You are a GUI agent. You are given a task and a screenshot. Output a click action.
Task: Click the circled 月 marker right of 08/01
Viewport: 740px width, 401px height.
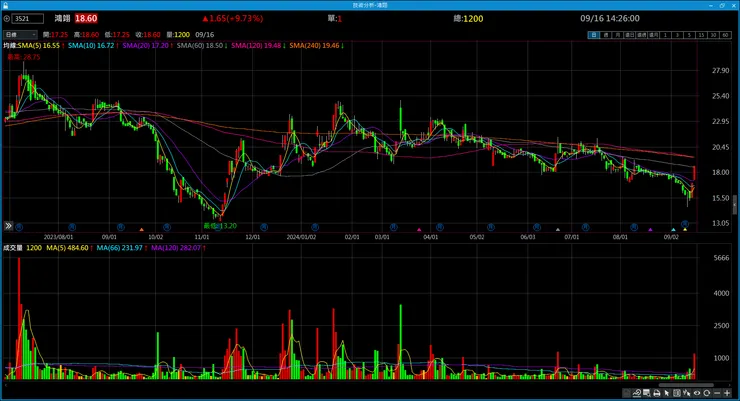(634, 227)
